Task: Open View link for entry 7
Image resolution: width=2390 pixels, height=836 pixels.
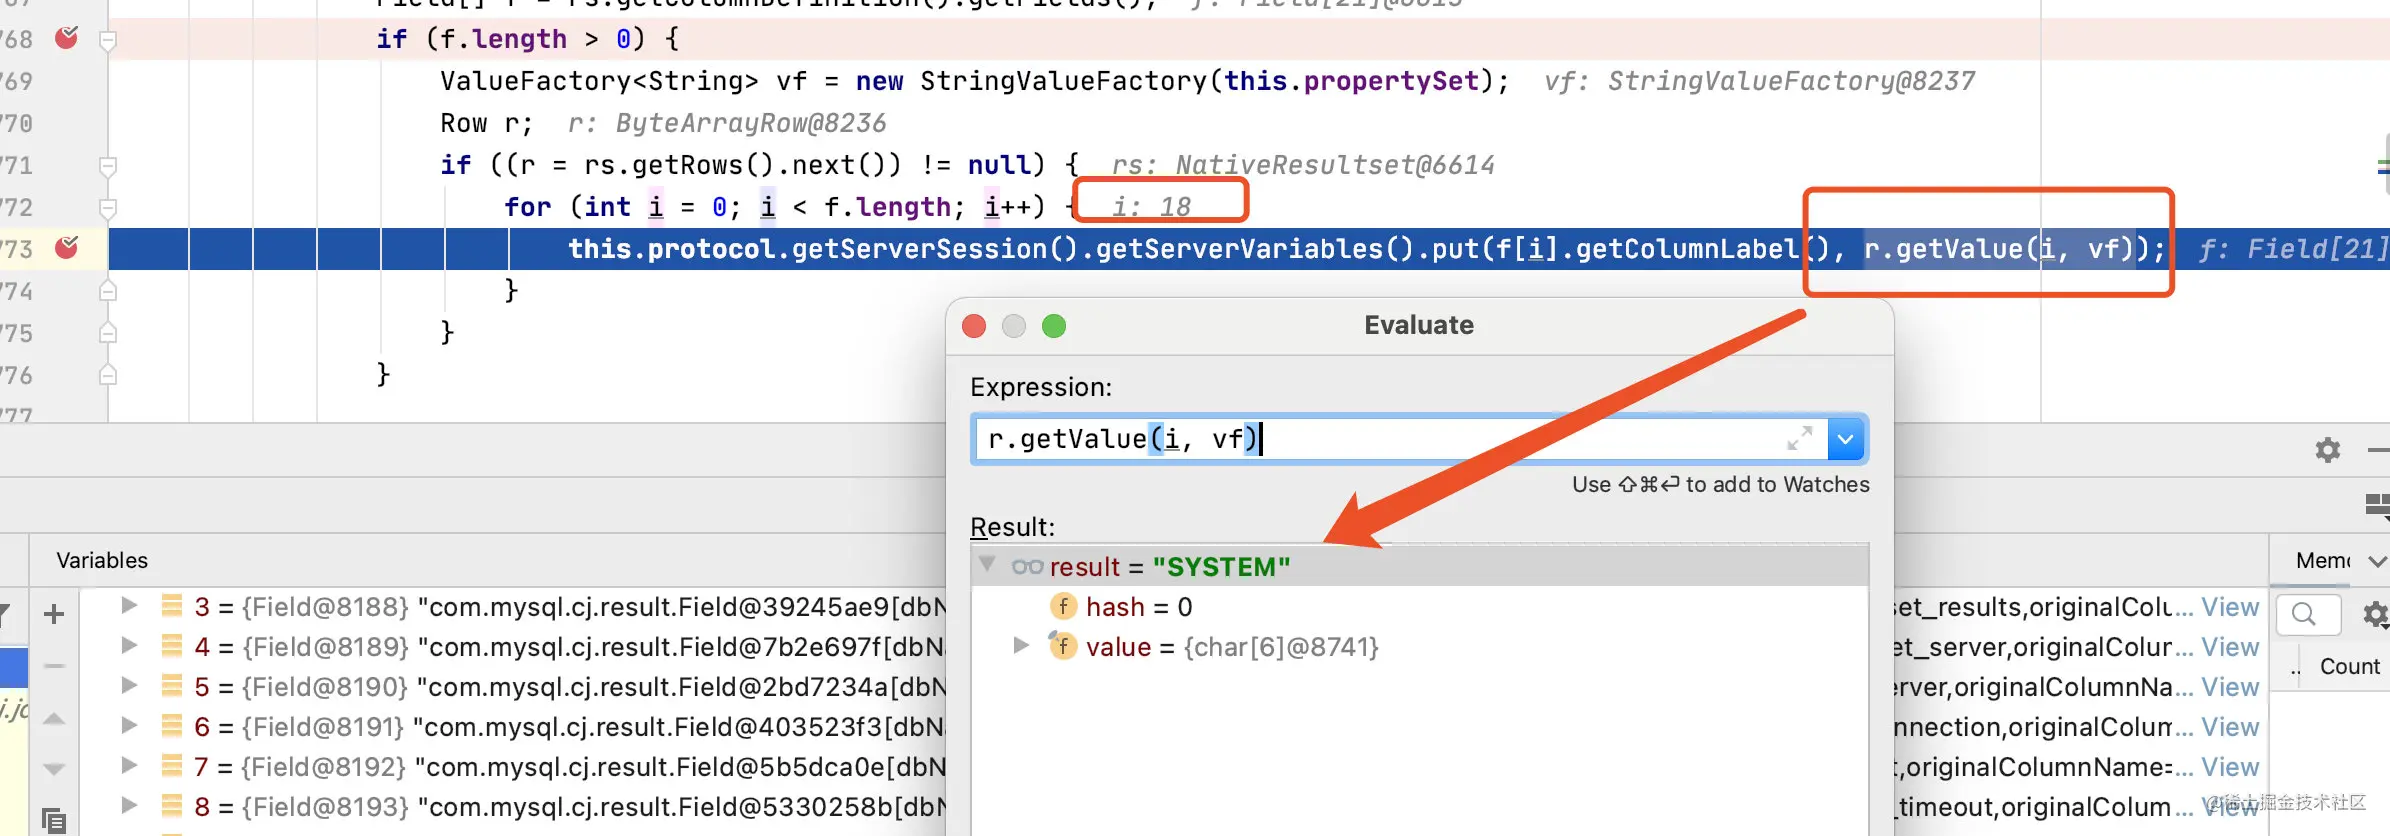Action: pyautogui.click(x=2230, y=767)
